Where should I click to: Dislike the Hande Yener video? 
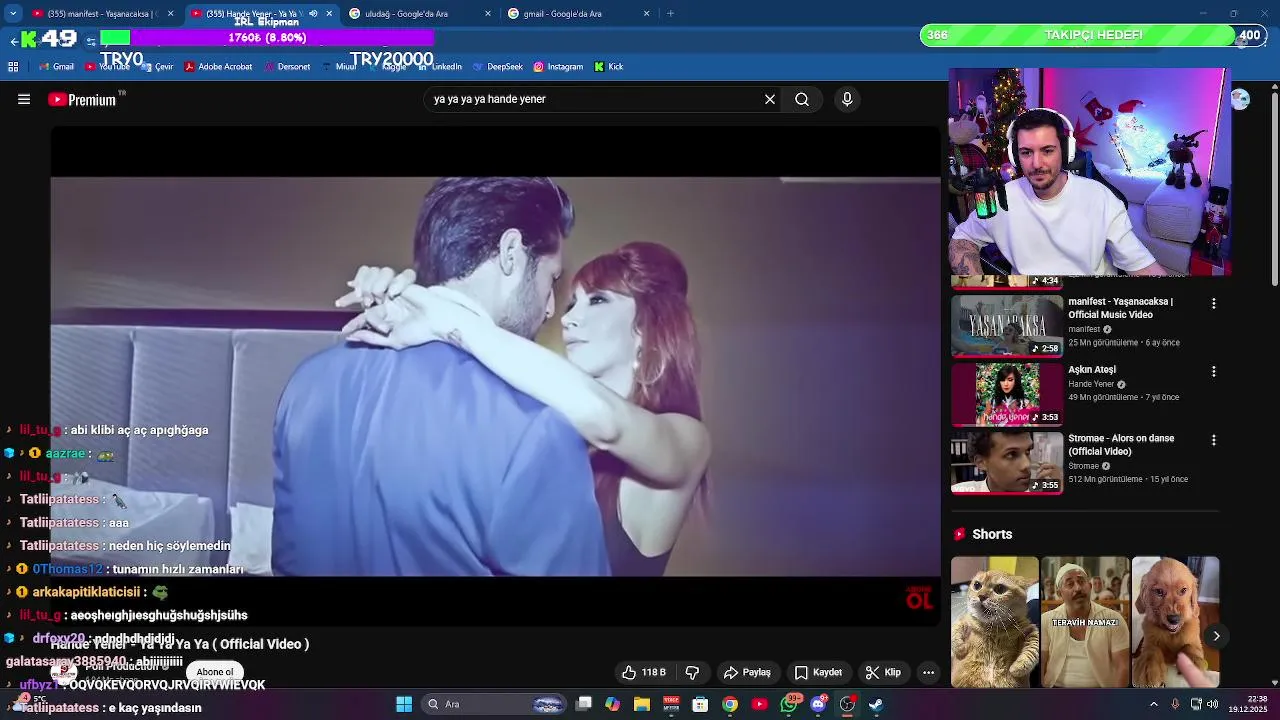pyautogui.click(x=692, y=672)
